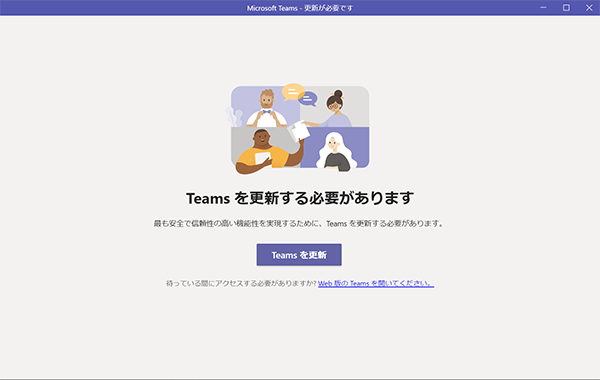The height and width of the screenshot is (380, 600).
Task: Click the "Teams を更新" button
Action: click(299, 255)
